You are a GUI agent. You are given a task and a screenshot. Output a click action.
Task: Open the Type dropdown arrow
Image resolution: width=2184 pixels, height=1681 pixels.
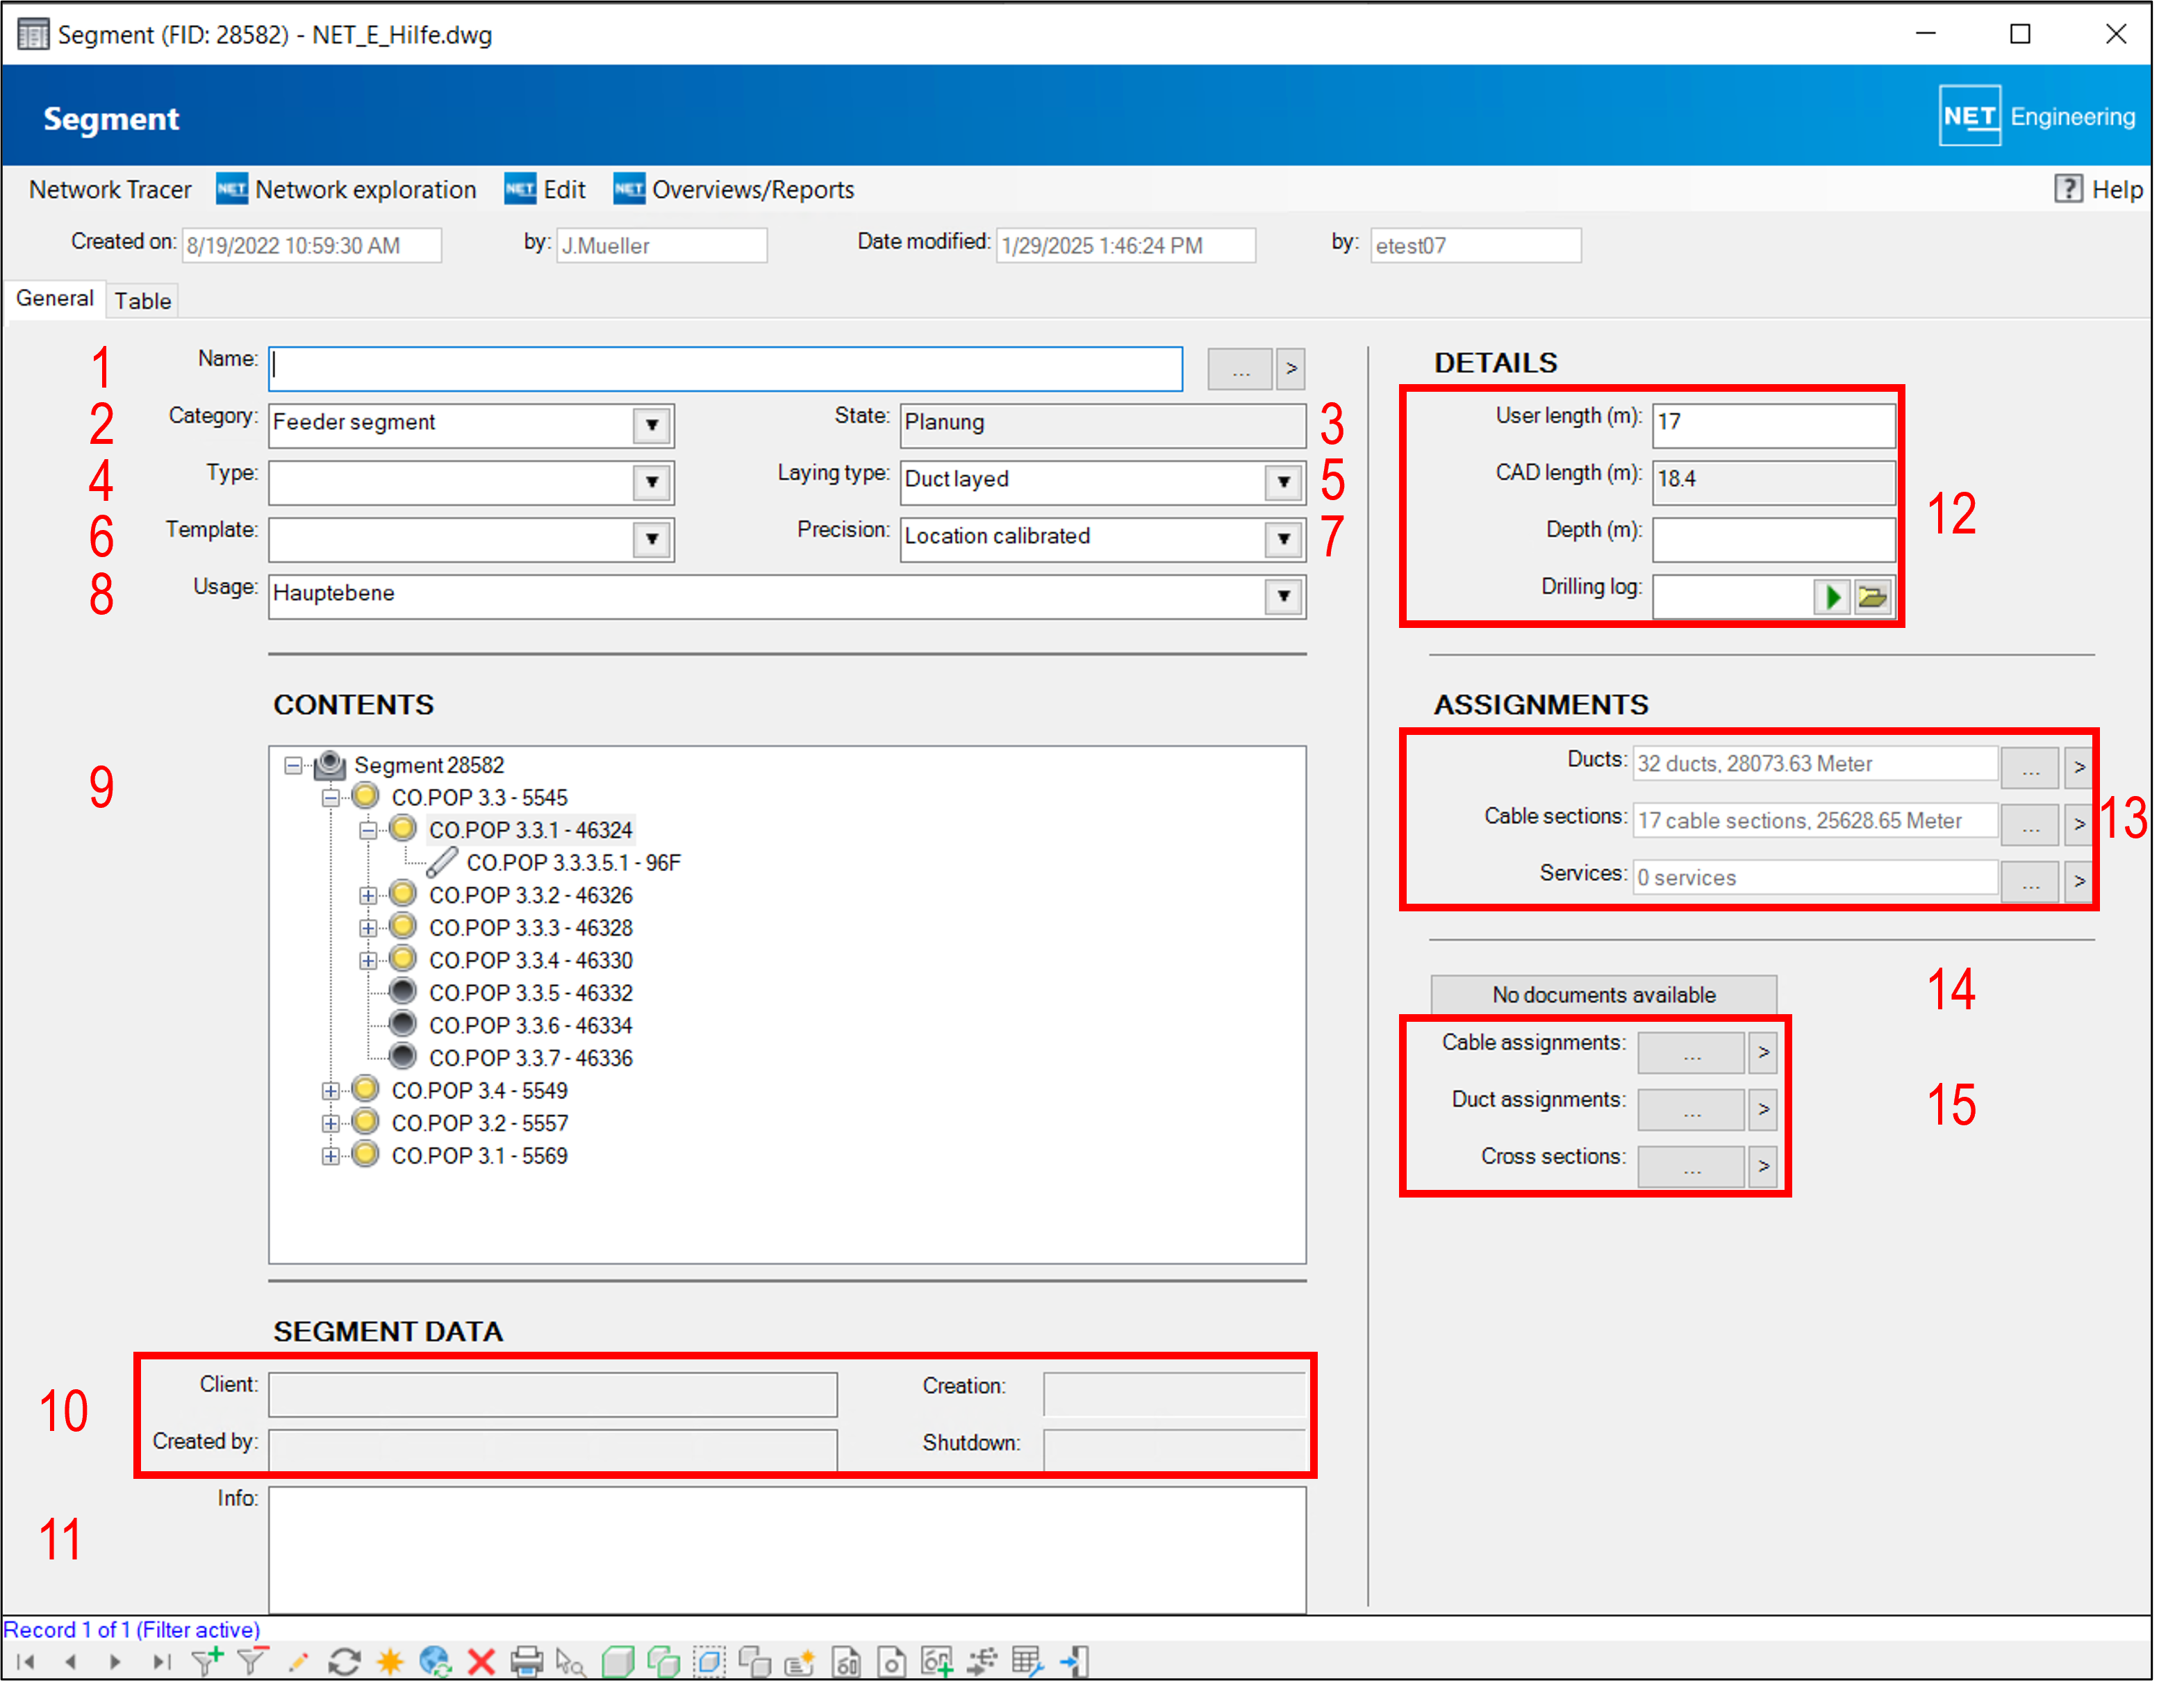coord(652,482)
